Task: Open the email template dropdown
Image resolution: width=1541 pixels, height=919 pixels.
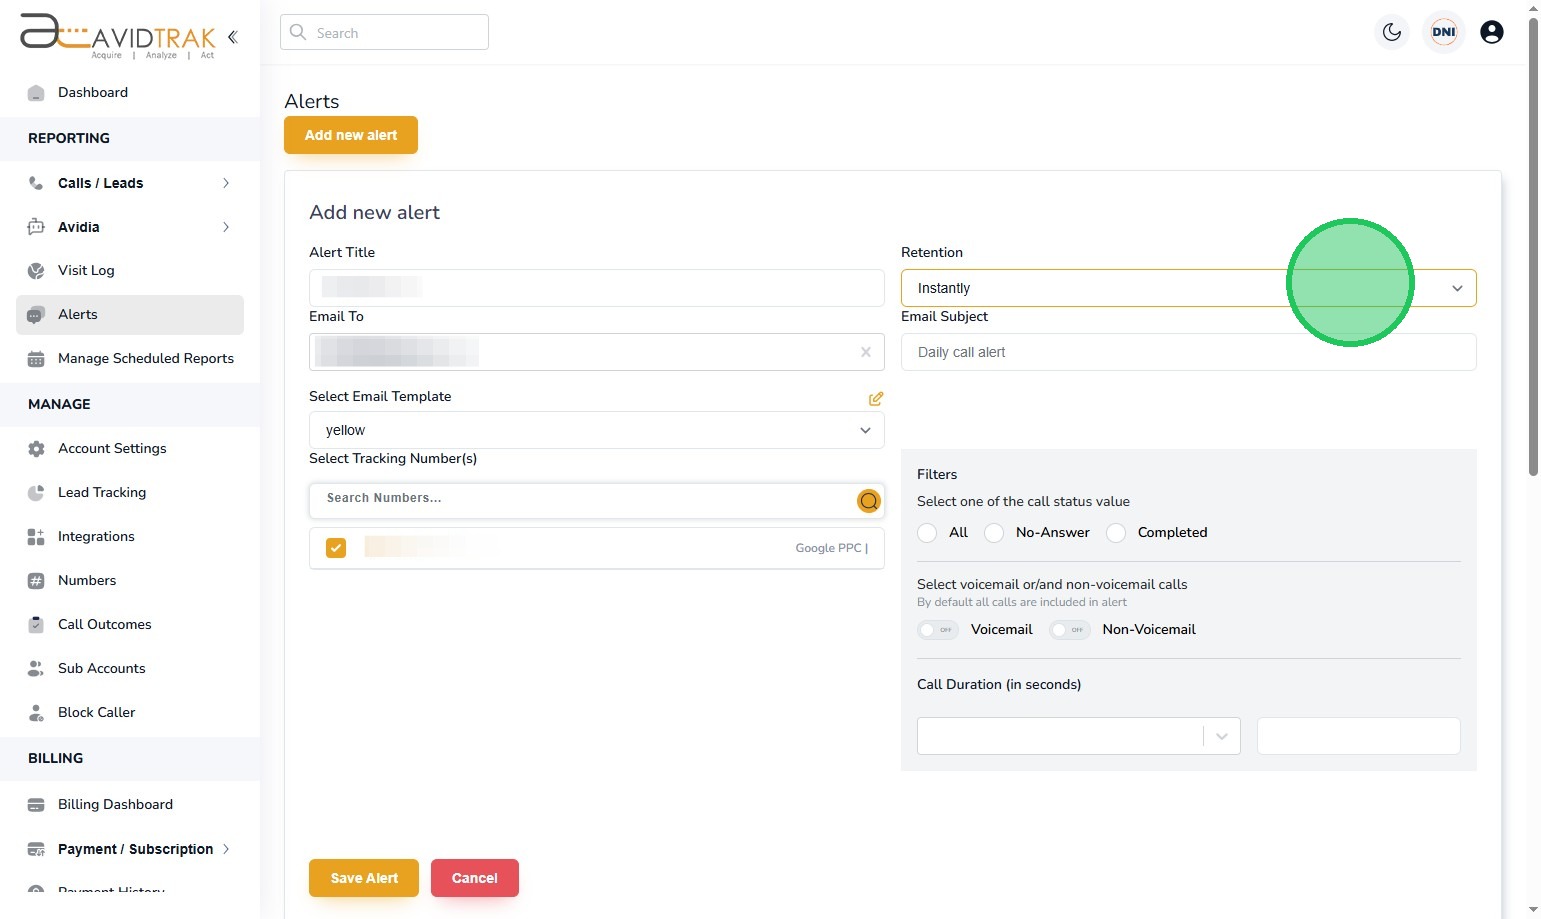Action: (x=596, y=430)
